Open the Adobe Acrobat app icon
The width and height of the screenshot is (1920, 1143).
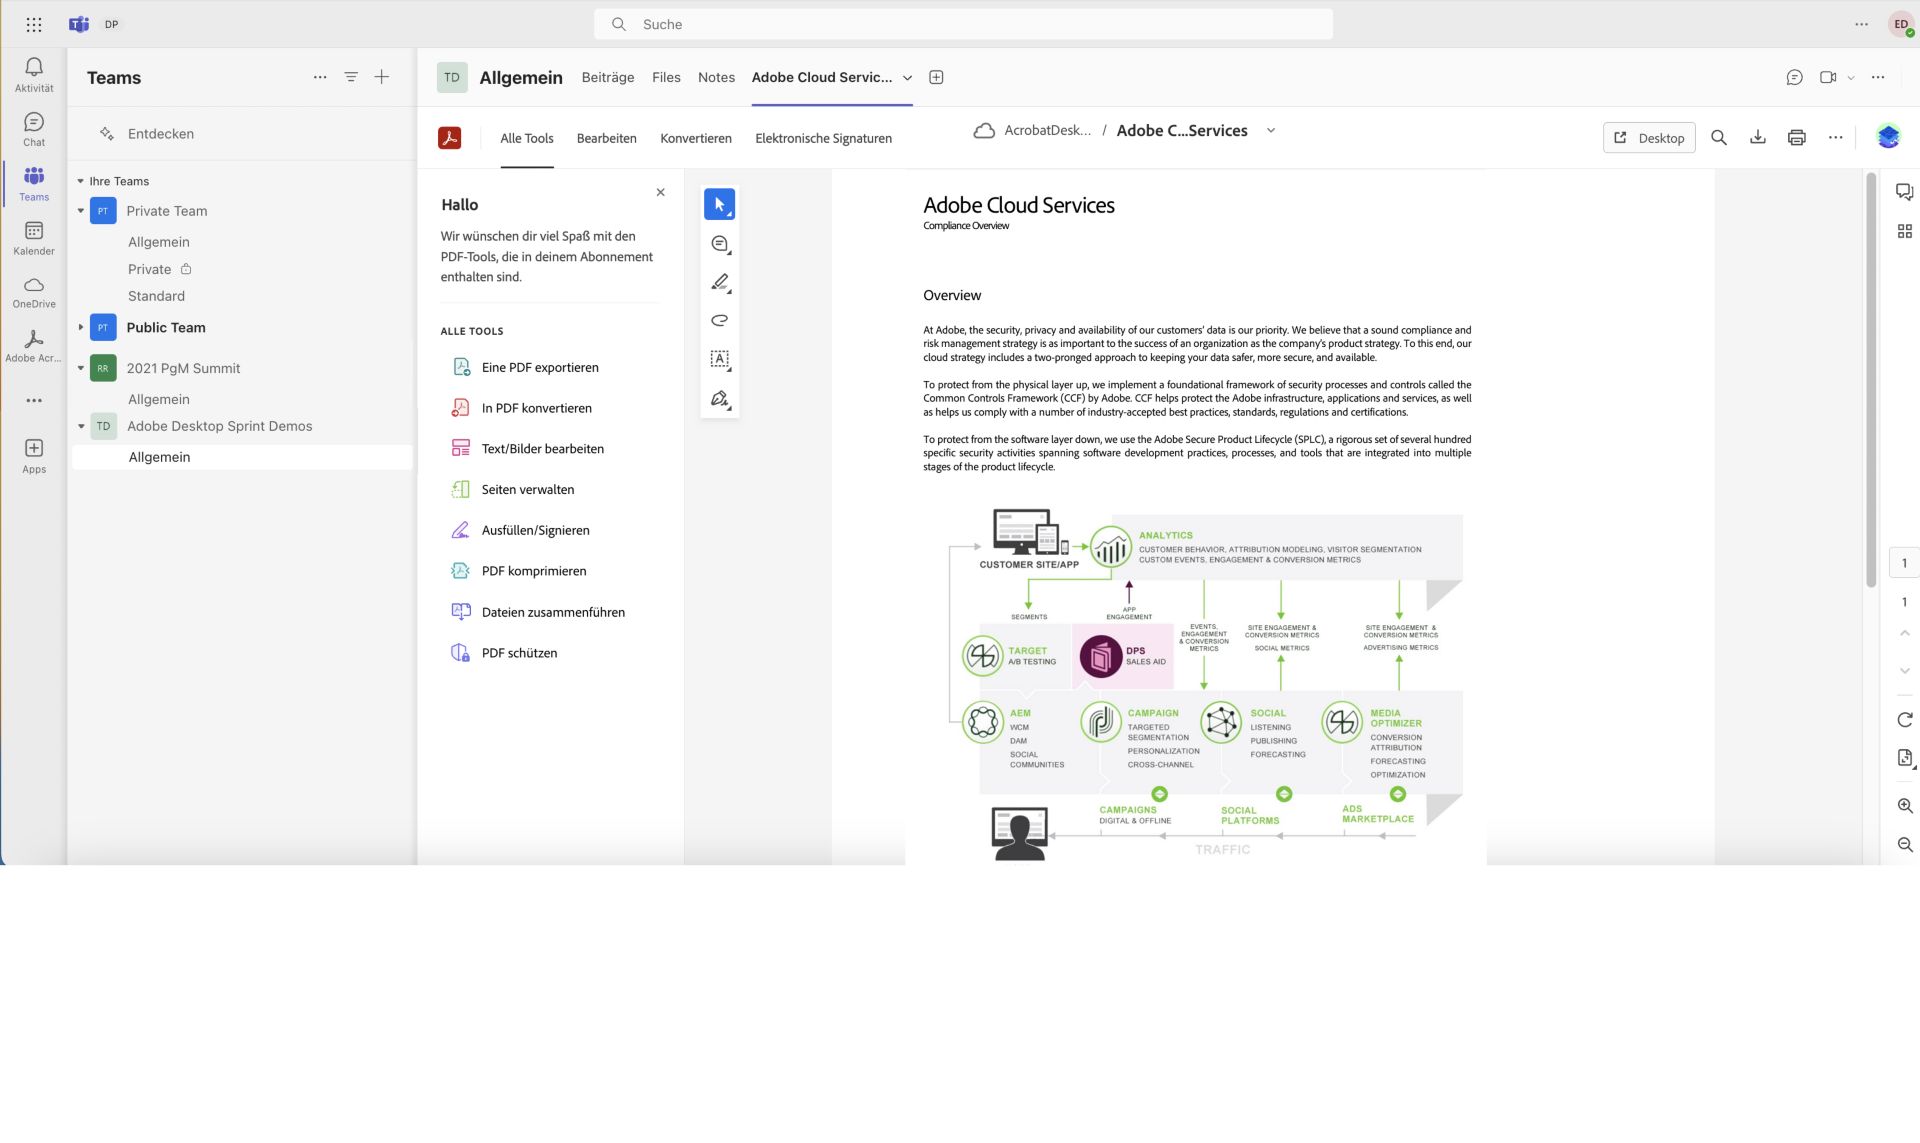click(x=34, y=346)
